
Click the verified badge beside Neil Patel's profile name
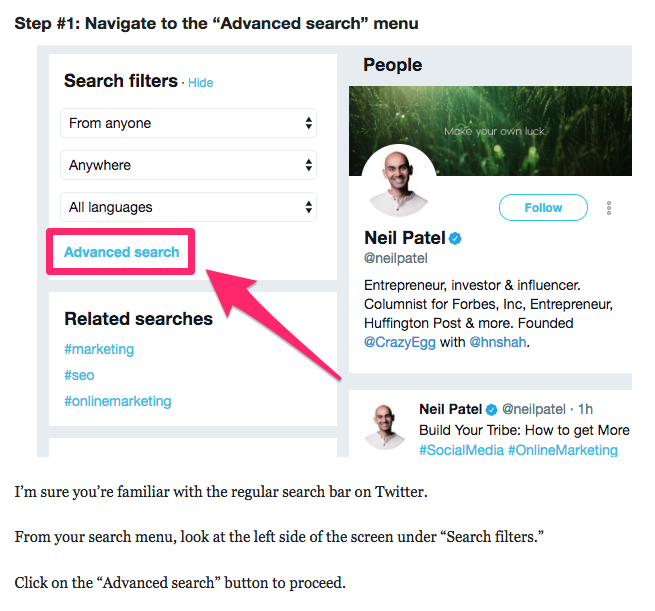455,238
